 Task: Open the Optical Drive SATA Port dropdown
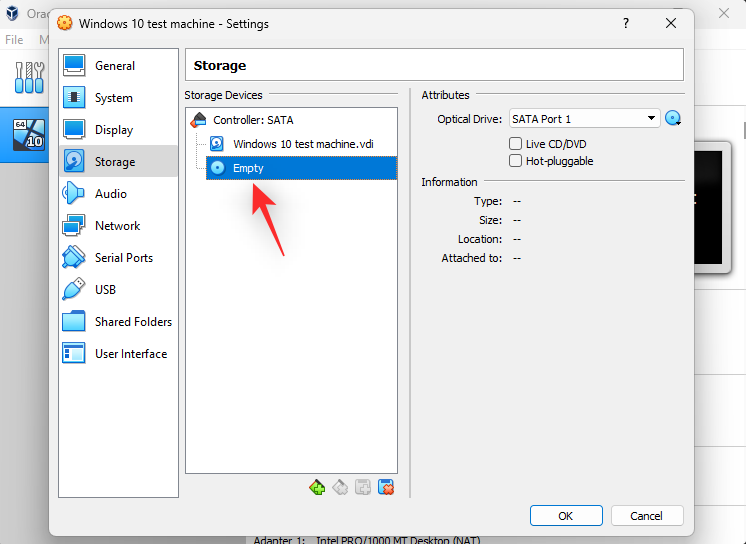pyautogui.click(x=584, y=119)
